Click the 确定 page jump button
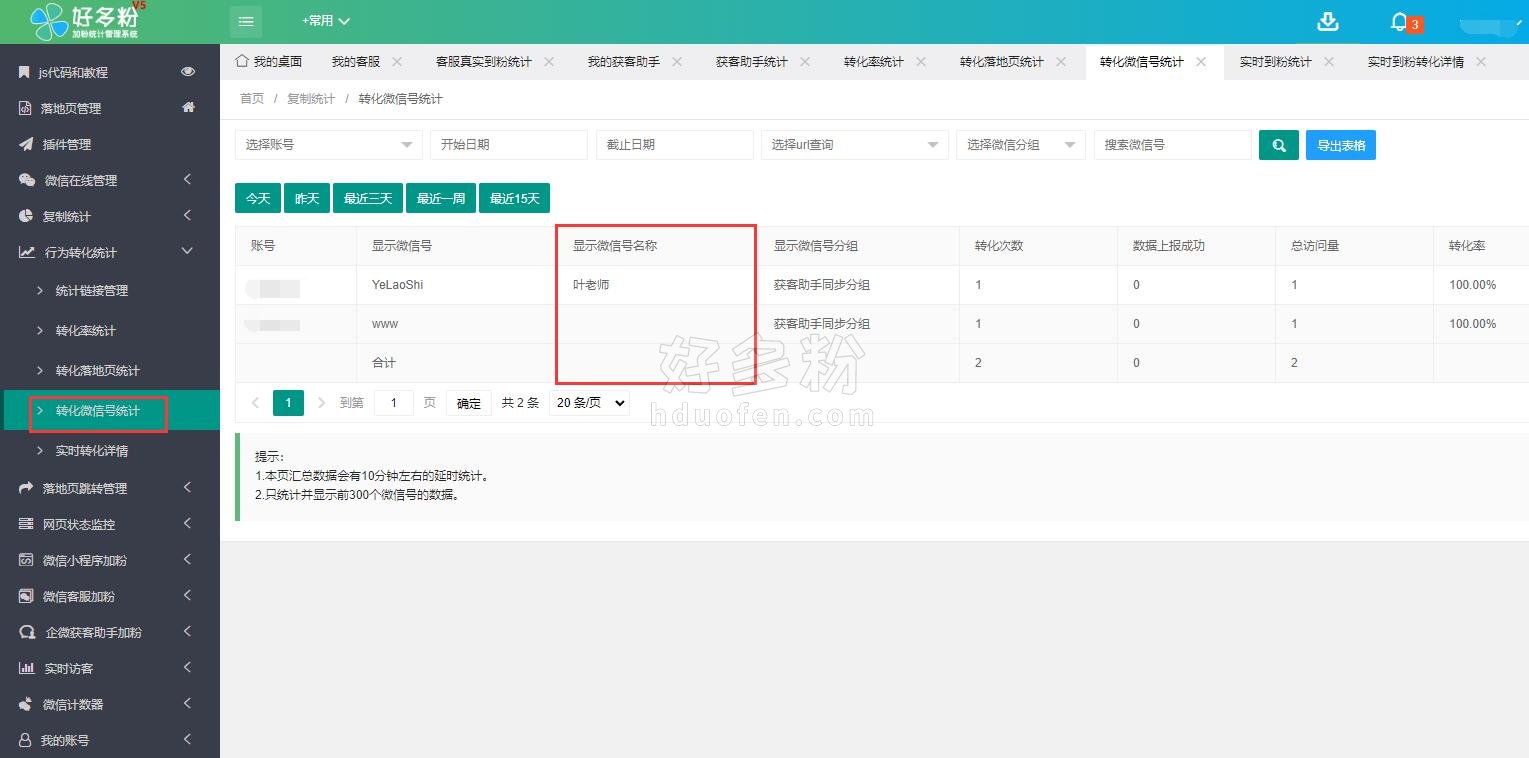The image size is (1529, 758). [x=469, y=403]
